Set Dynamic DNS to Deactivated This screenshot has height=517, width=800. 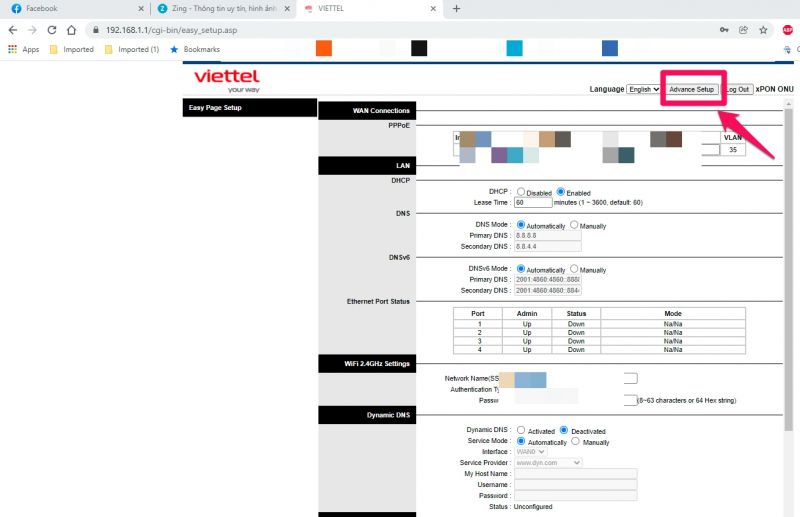(x=564, y=430)
